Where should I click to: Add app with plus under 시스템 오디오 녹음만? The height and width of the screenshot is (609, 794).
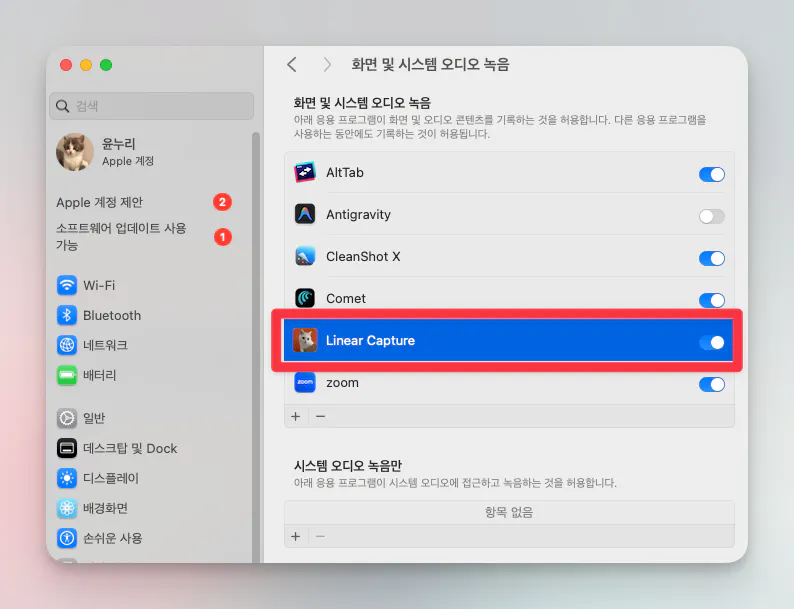coord(296,536)
